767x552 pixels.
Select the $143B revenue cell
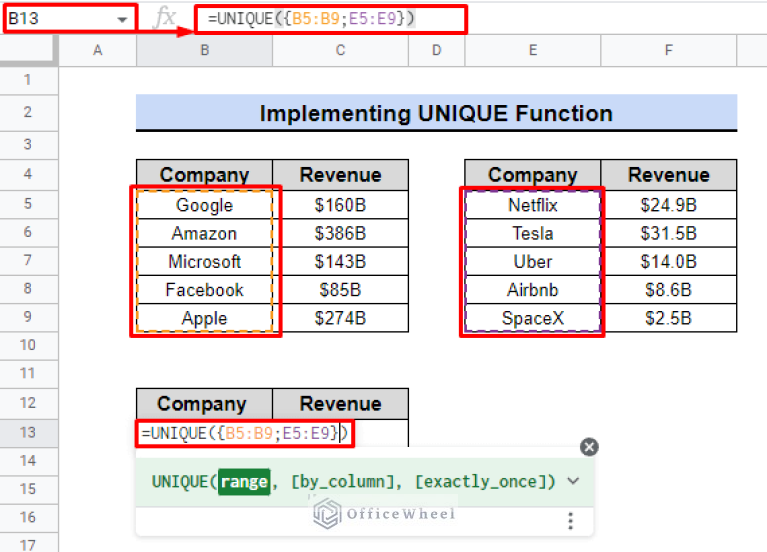point(340,261)
